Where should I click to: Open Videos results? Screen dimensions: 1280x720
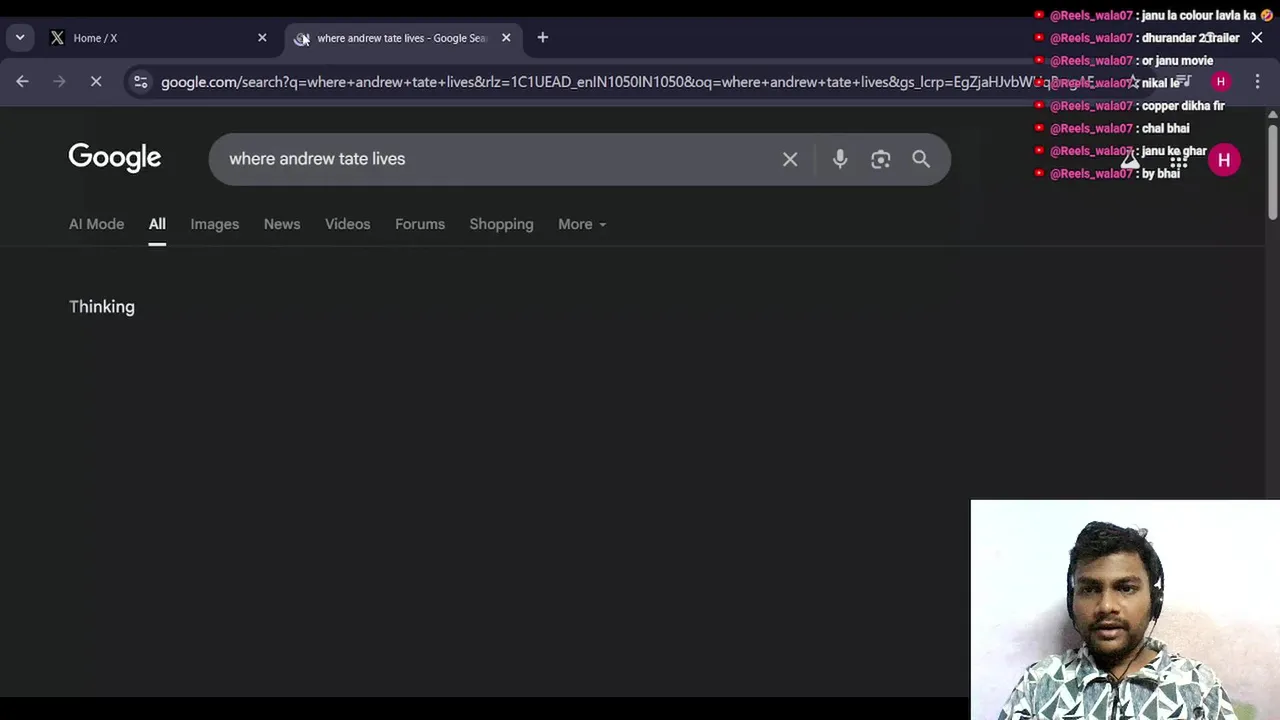(348, 224)
